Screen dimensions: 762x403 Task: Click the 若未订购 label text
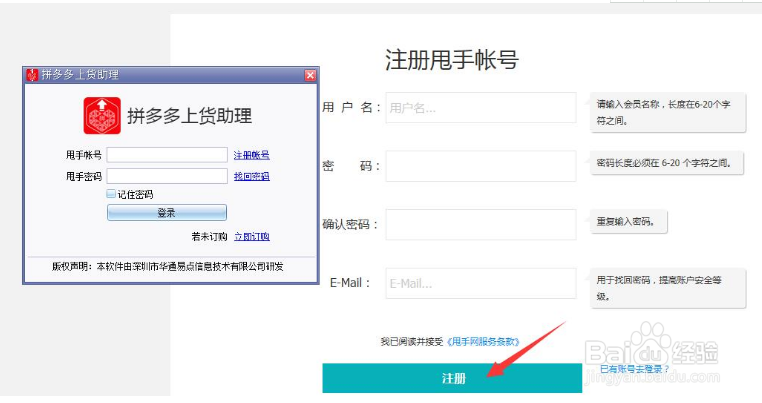209,236
